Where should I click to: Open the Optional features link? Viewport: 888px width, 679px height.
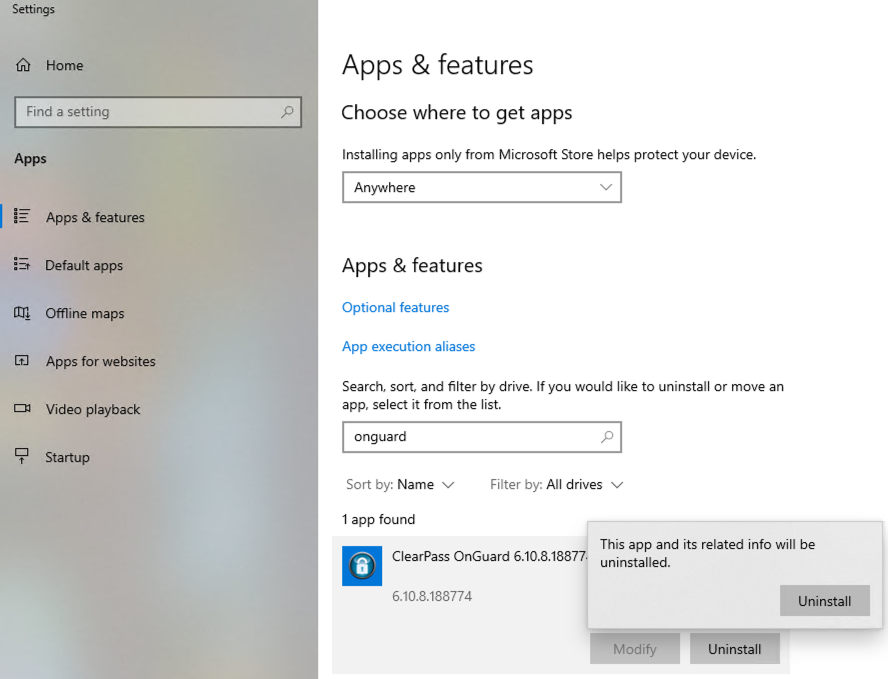tap(395, 307)
